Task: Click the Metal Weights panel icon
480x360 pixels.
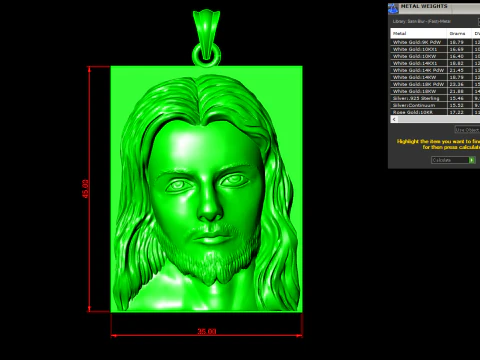Action: [x=394, y=9]
